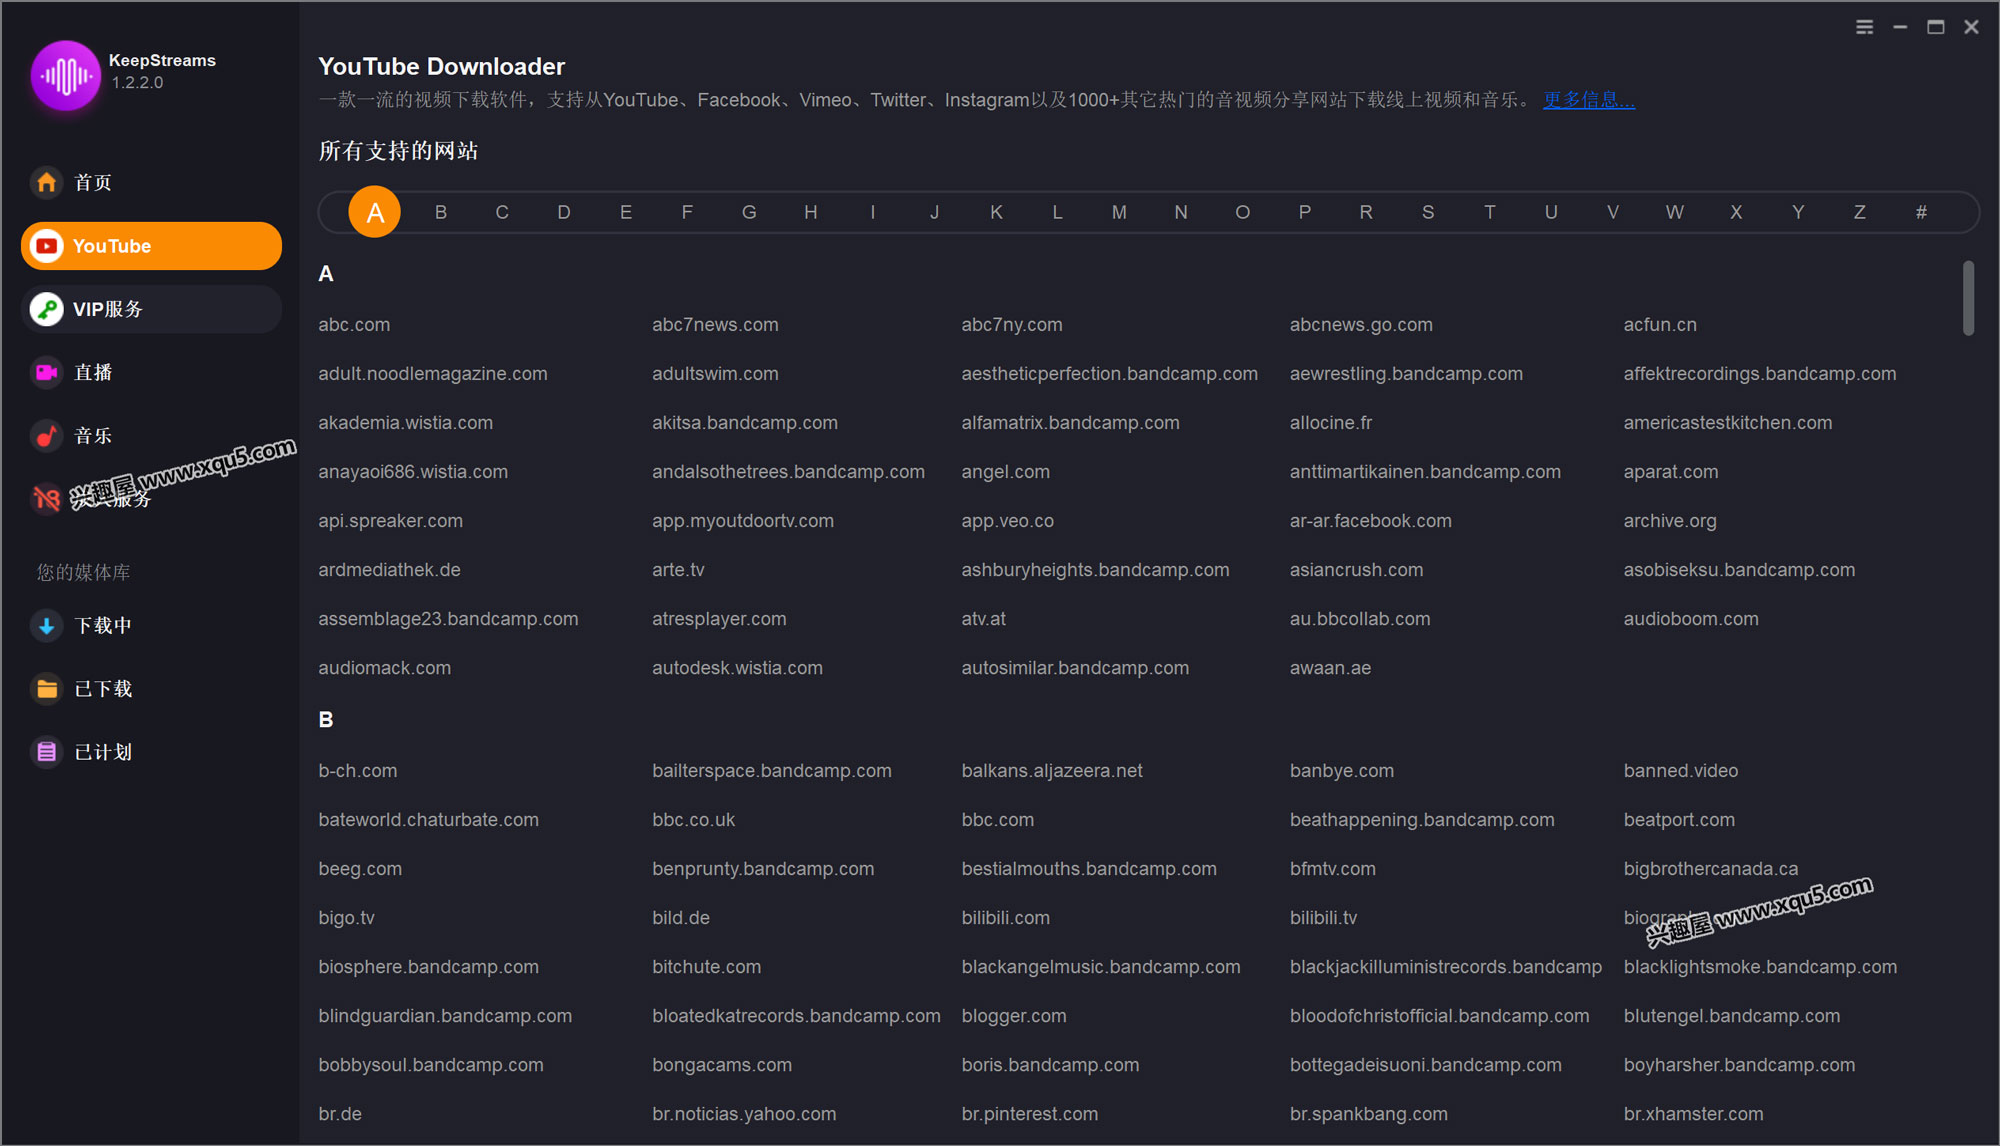
Task: Jump to letter S sites
Action: (x=1428, y=212)
